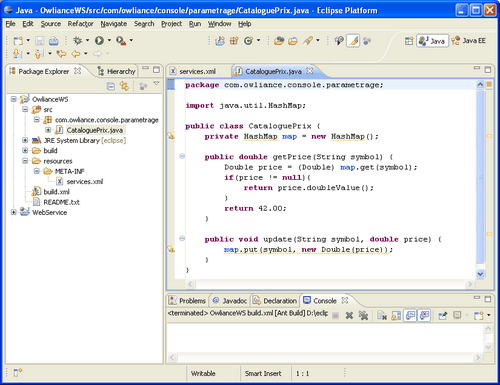Image resolution: width=500 pixels, height=385 pixels.
Task: Click the Next Annotation icon
Action: click(x=17, y=53)
